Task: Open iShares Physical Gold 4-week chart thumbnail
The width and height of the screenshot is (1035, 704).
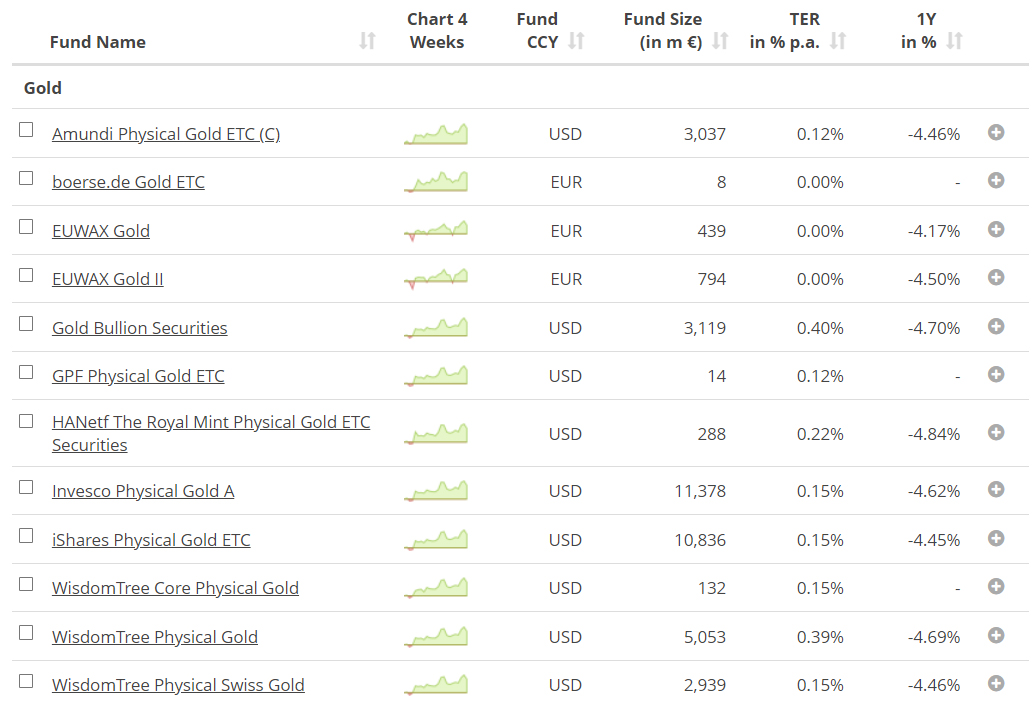Action: 436,540
